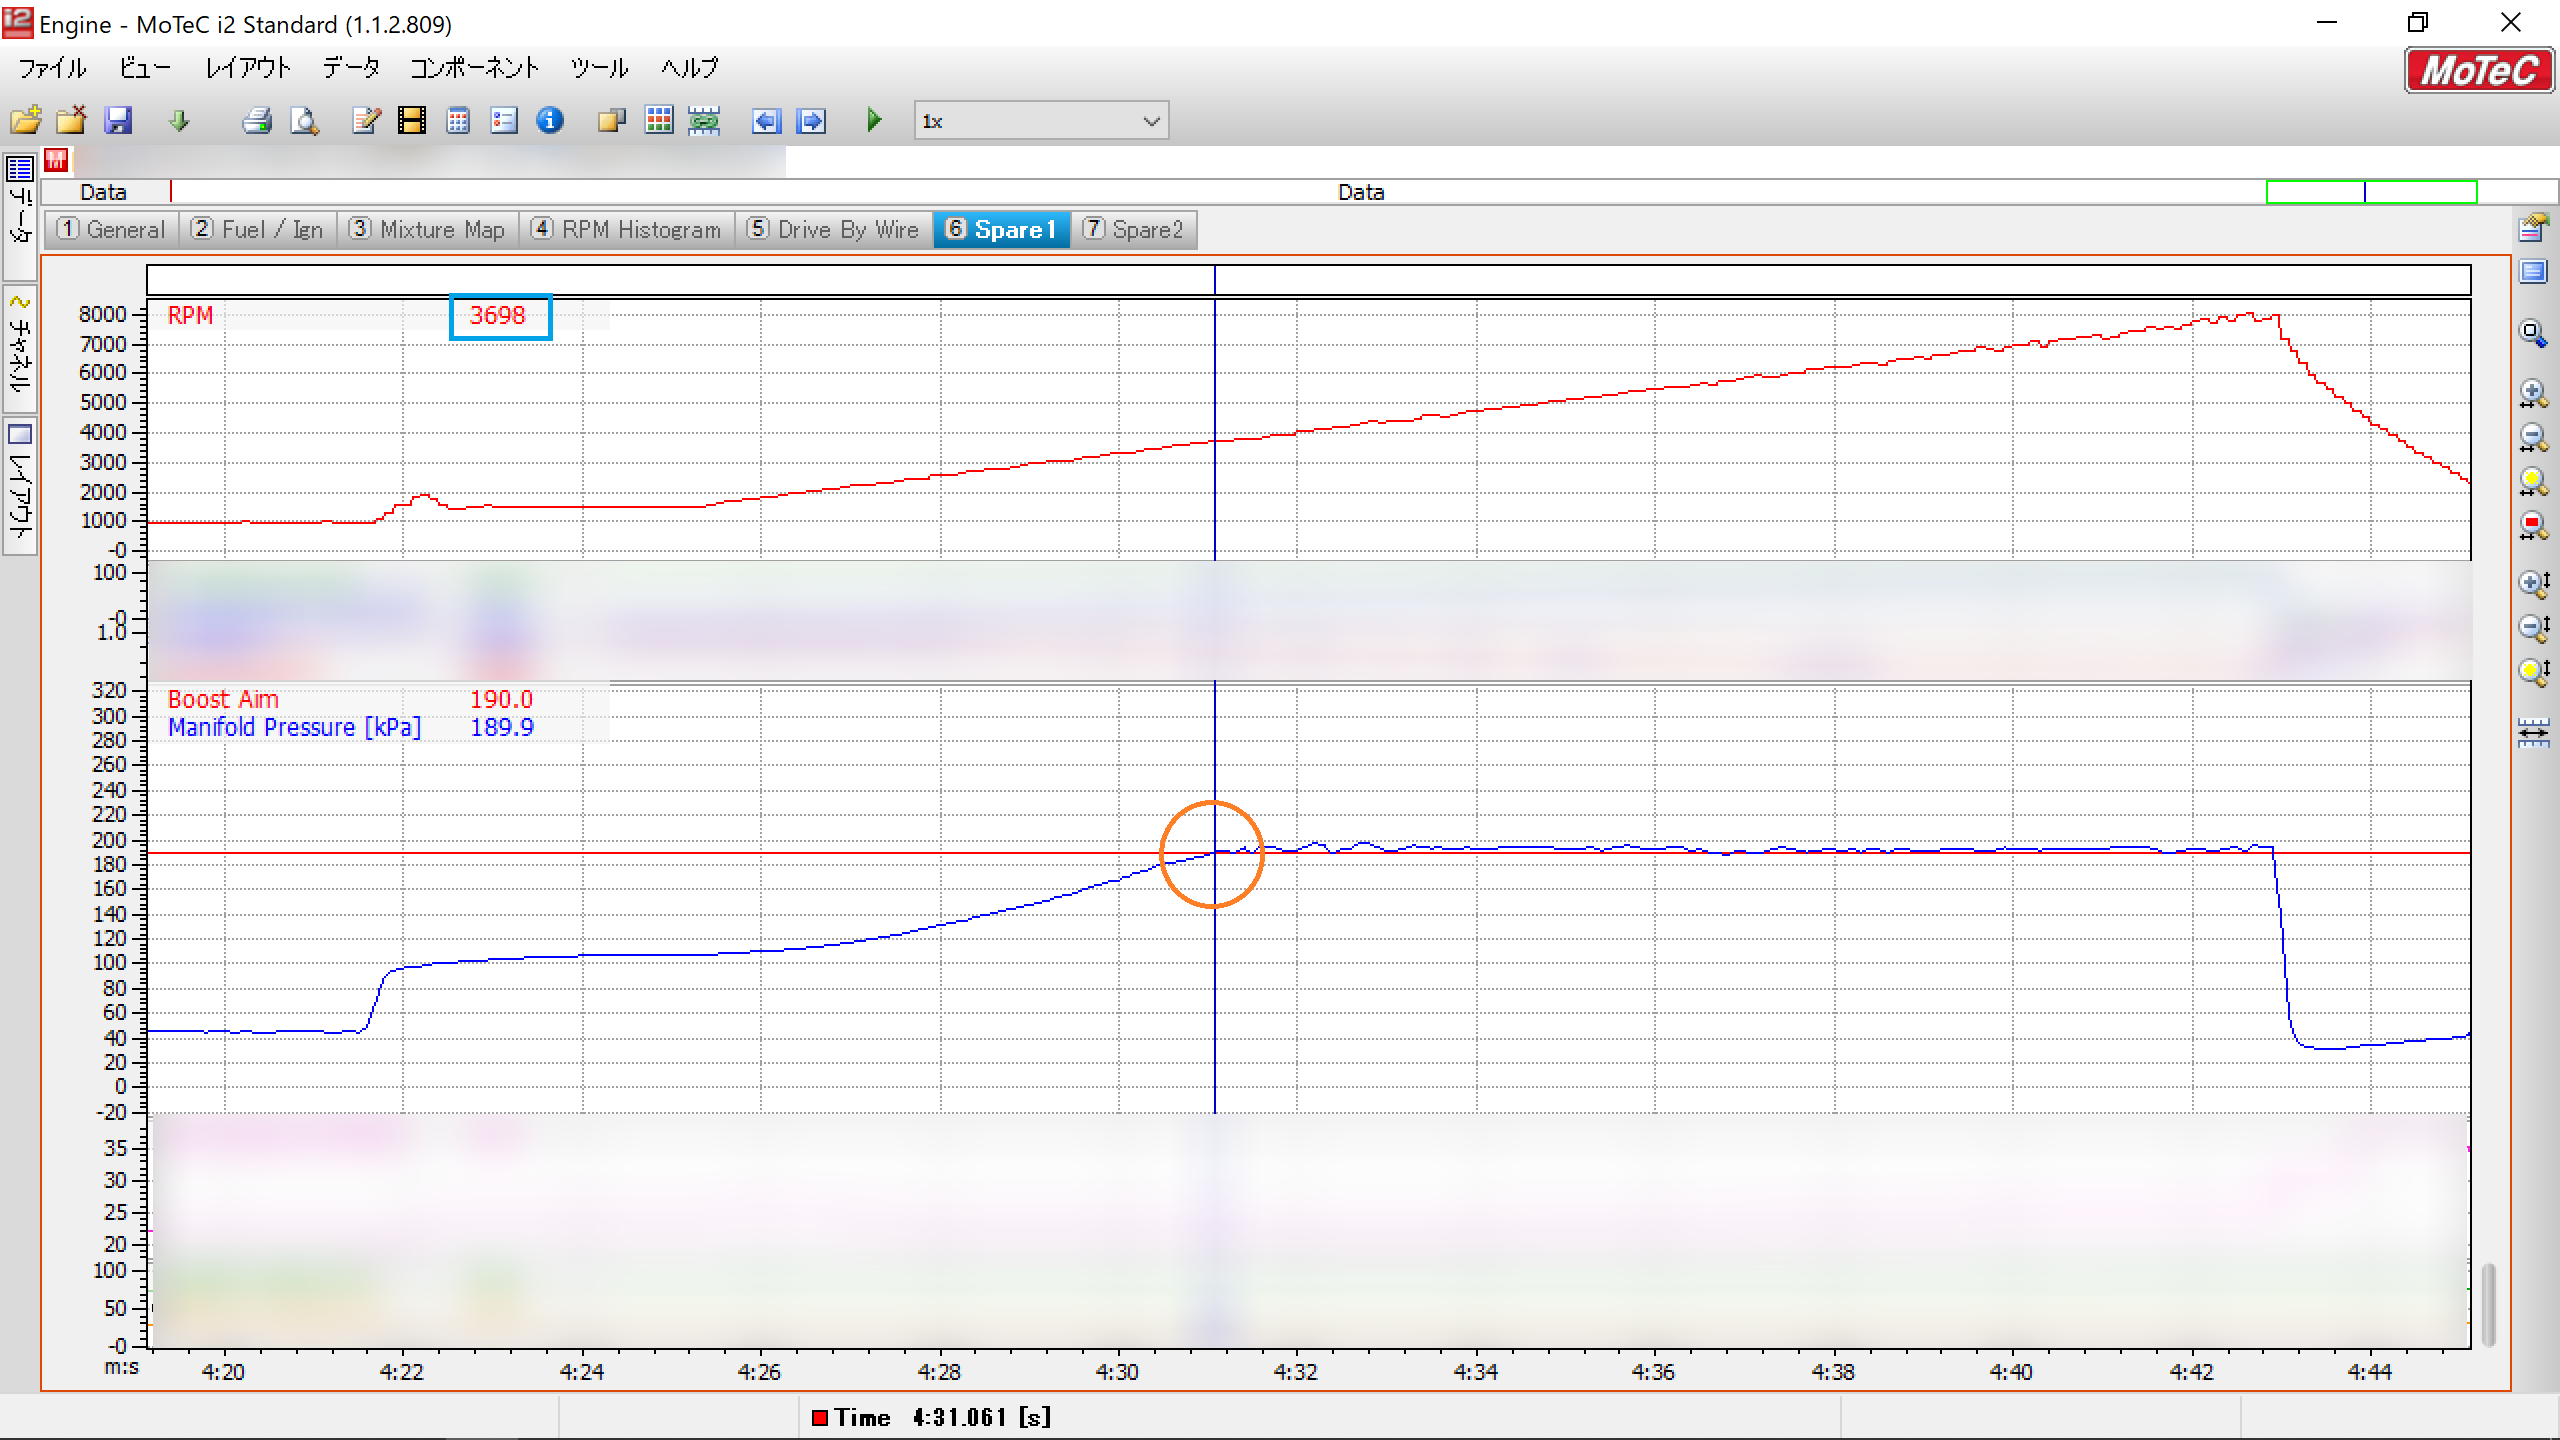The image size is (2560, 1440).
Task: Click the film strip toolbar icon
Action: 411,121
